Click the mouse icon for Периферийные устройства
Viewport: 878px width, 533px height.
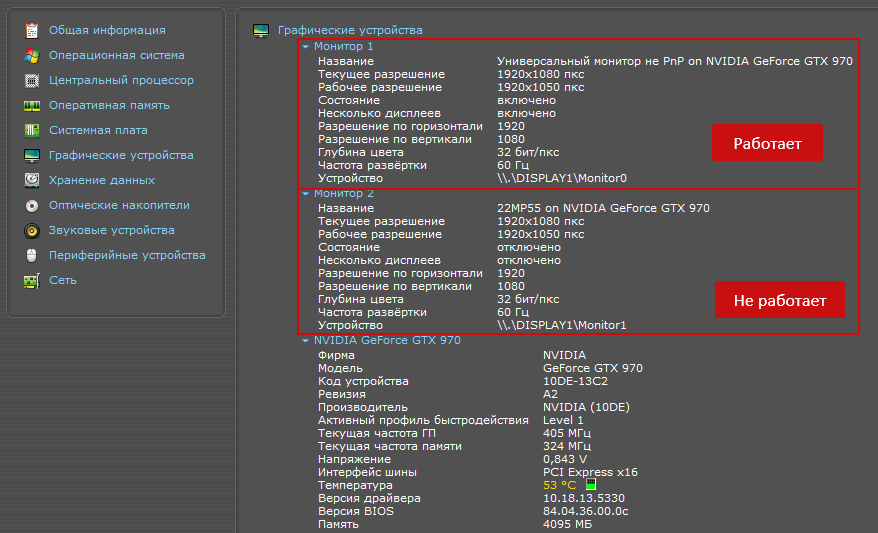click(x=31, y=255)
